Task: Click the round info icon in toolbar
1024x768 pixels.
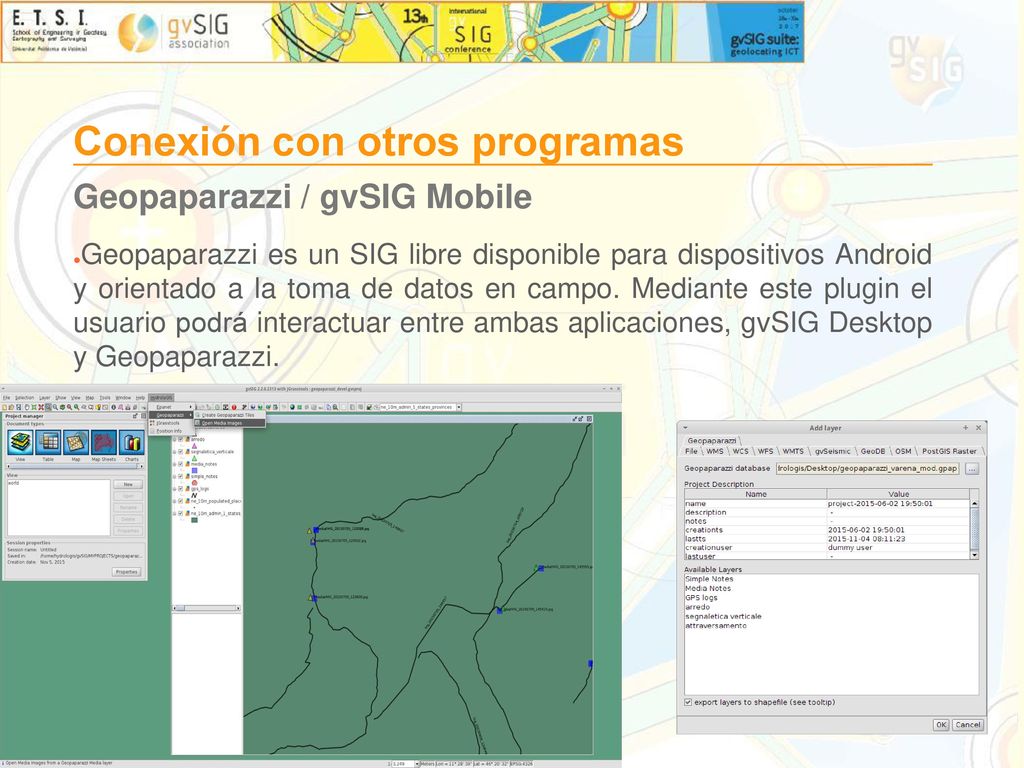Action: tap(113, 407)
